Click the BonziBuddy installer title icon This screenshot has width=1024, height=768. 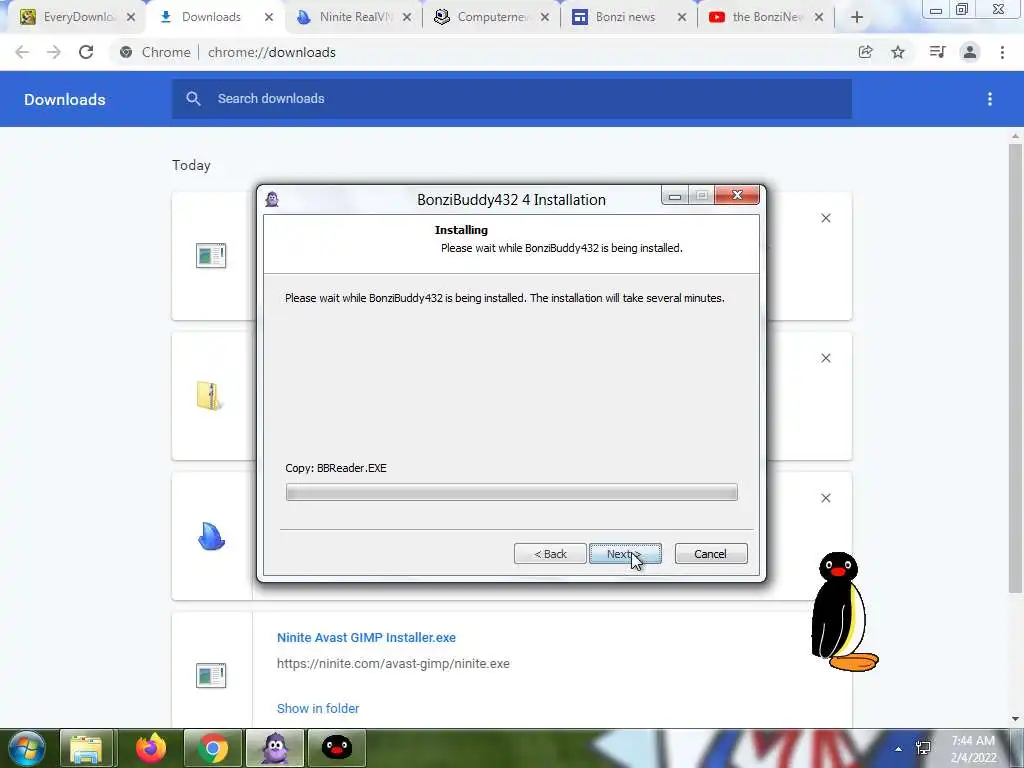(272, 199)
